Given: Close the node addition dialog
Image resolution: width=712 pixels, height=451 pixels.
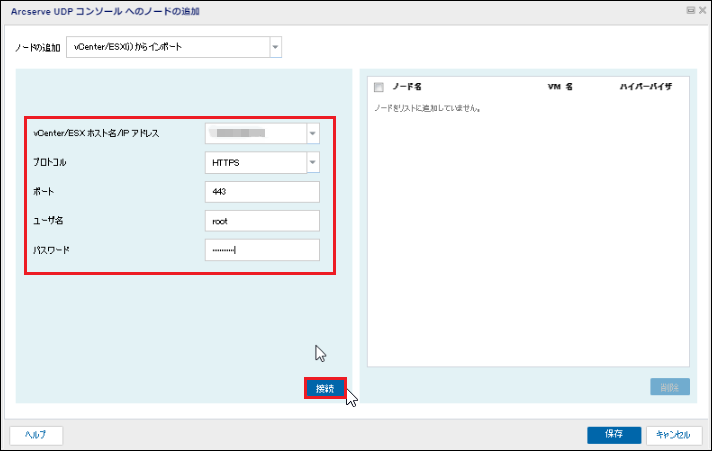Looking at the screenshot, I should [x=702, y=10].
